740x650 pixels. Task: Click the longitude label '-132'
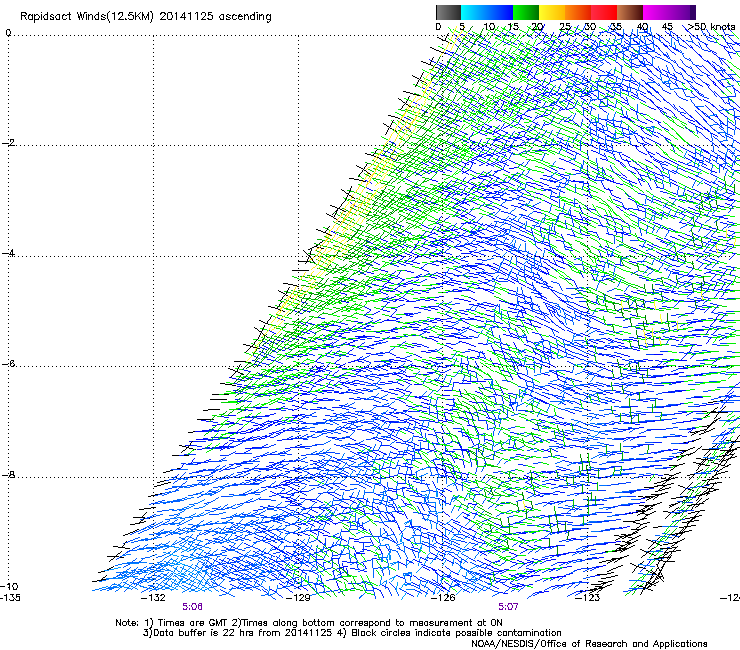click(153, 598)
